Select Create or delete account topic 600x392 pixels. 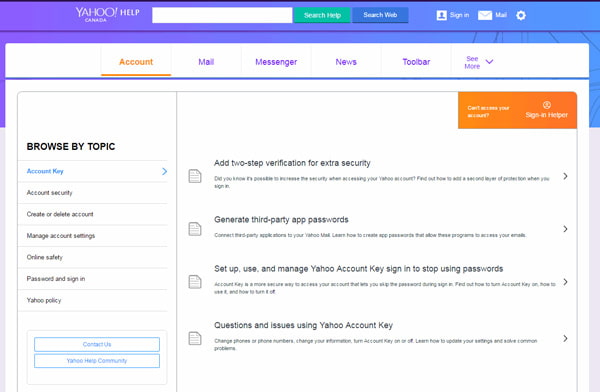point(93,214)
